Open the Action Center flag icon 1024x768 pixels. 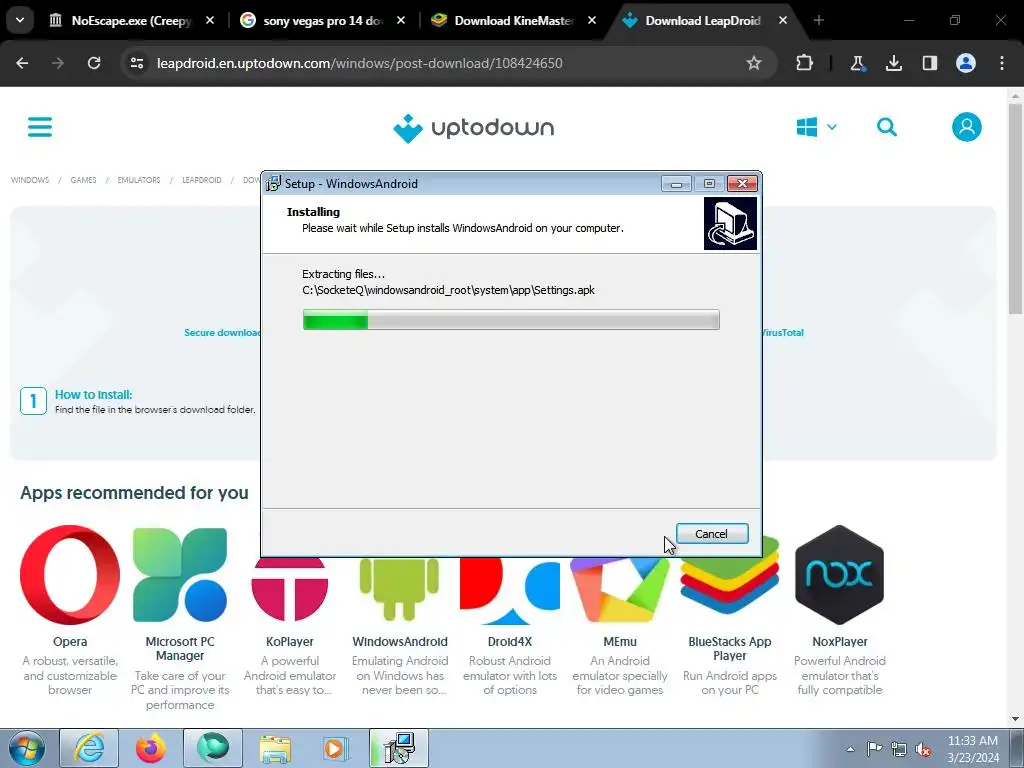[874, 749]
